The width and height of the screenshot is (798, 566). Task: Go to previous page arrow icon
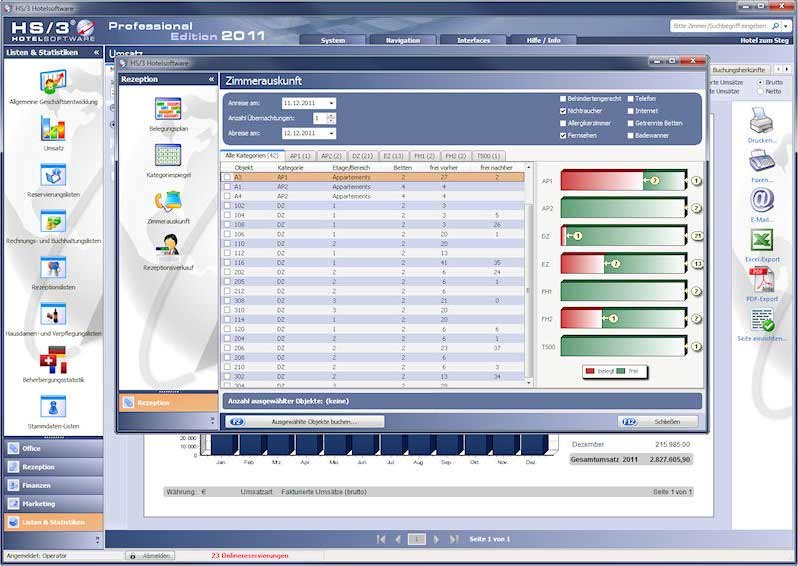tap(398, 539)
